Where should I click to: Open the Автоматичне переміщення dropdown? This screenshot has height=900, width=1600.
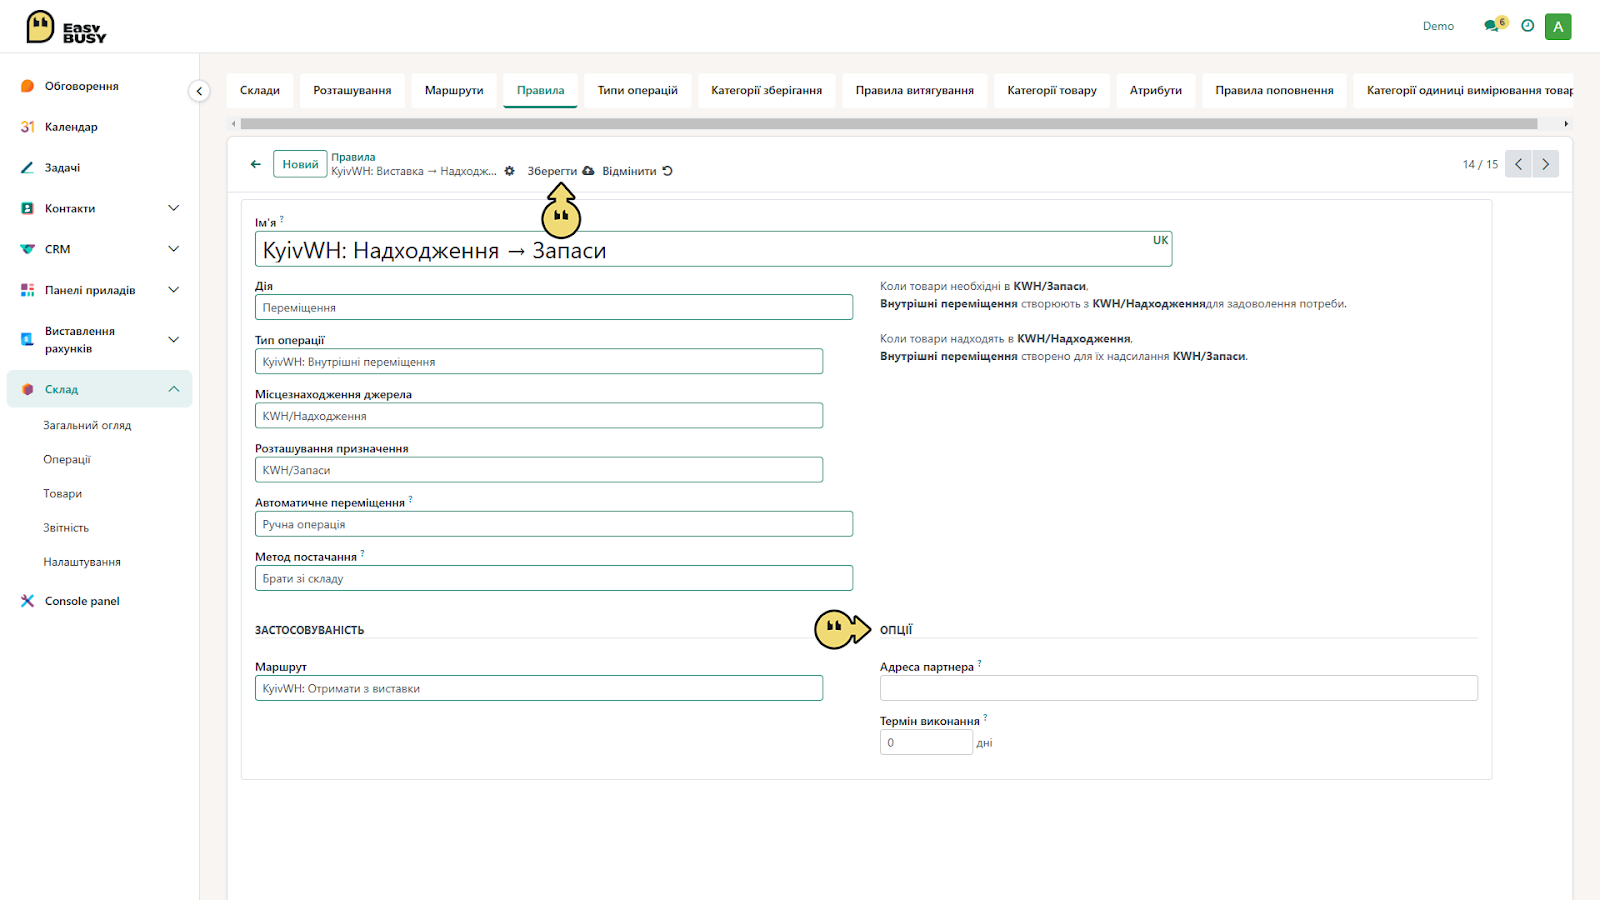click(554, 524)
